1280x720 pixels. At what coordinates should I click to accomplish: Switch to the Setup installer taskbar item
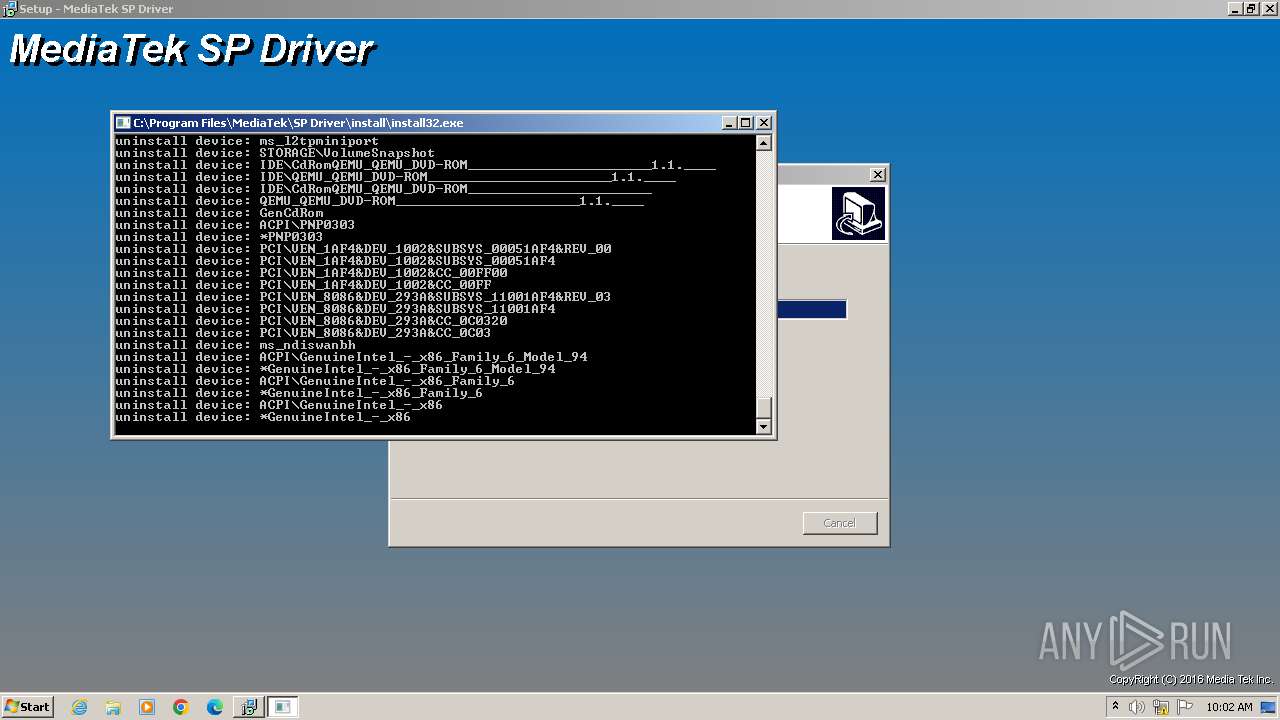248,707
